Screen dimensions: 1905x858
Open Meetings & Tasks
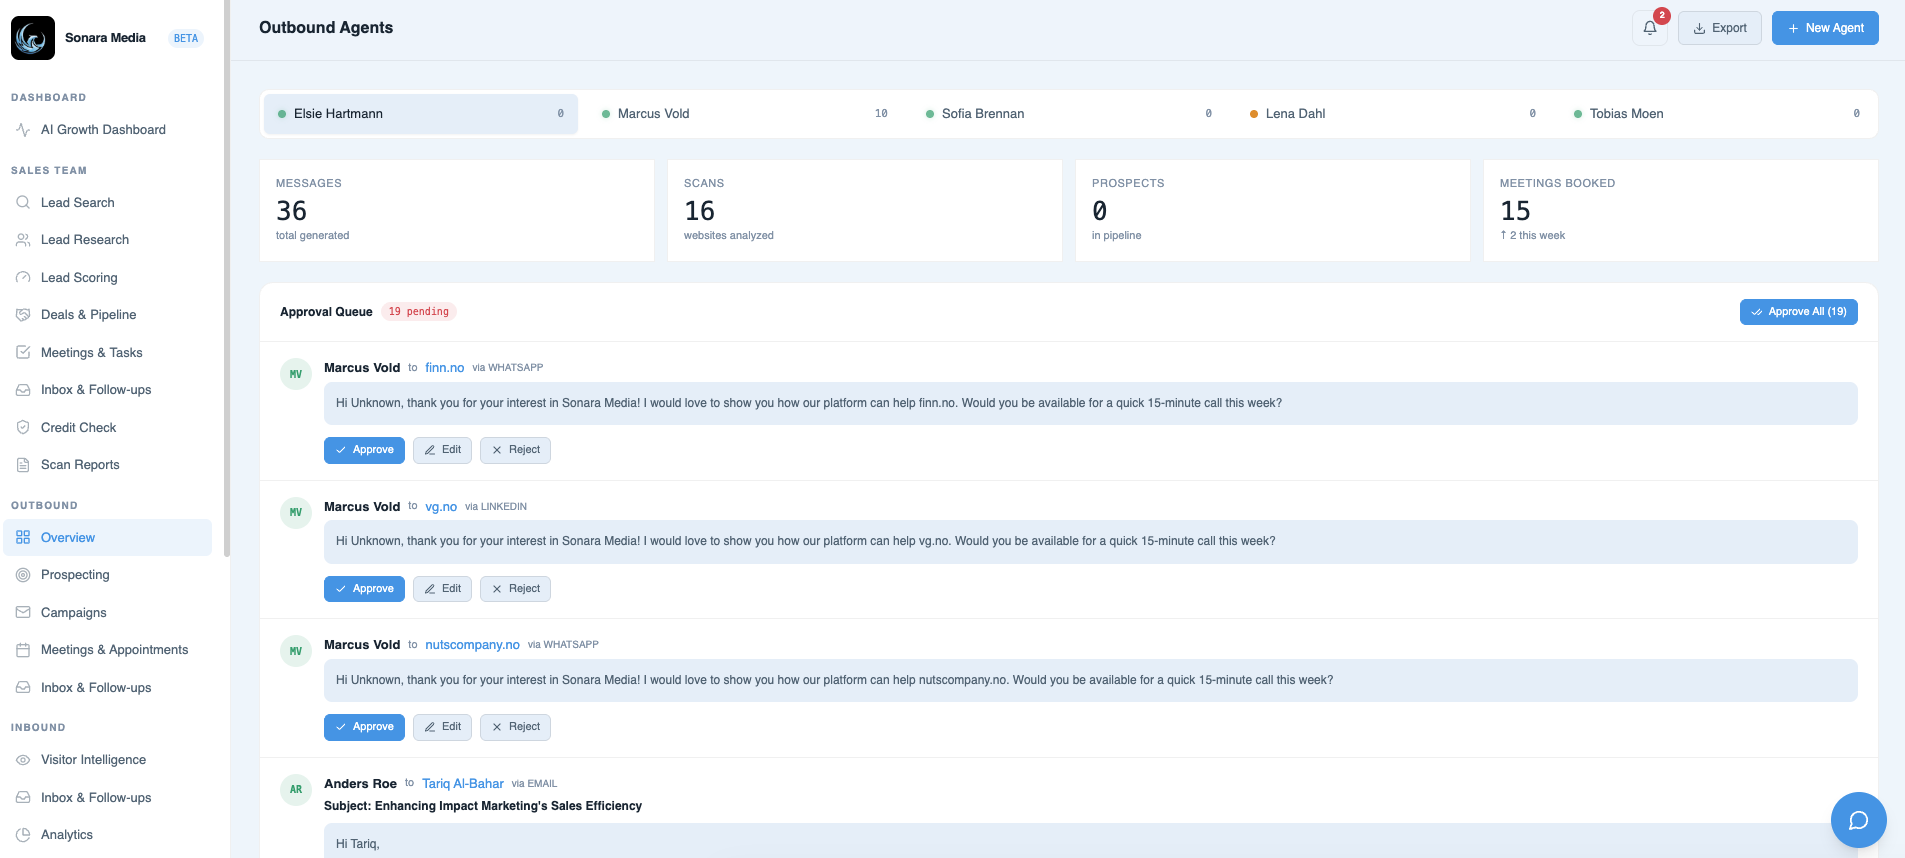[108, 353]
